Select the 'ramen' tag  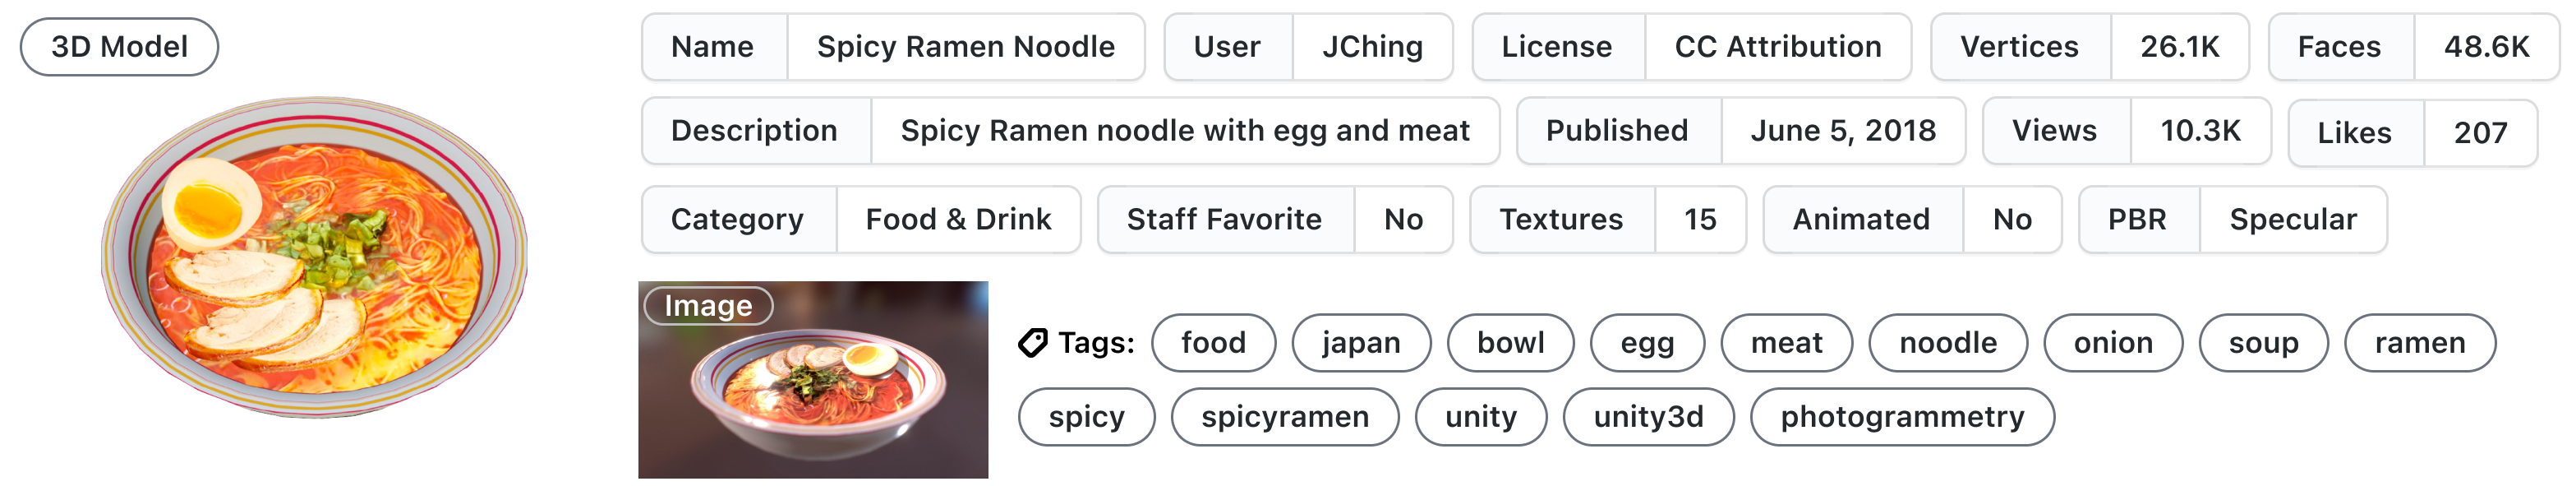click(2419, 343)
